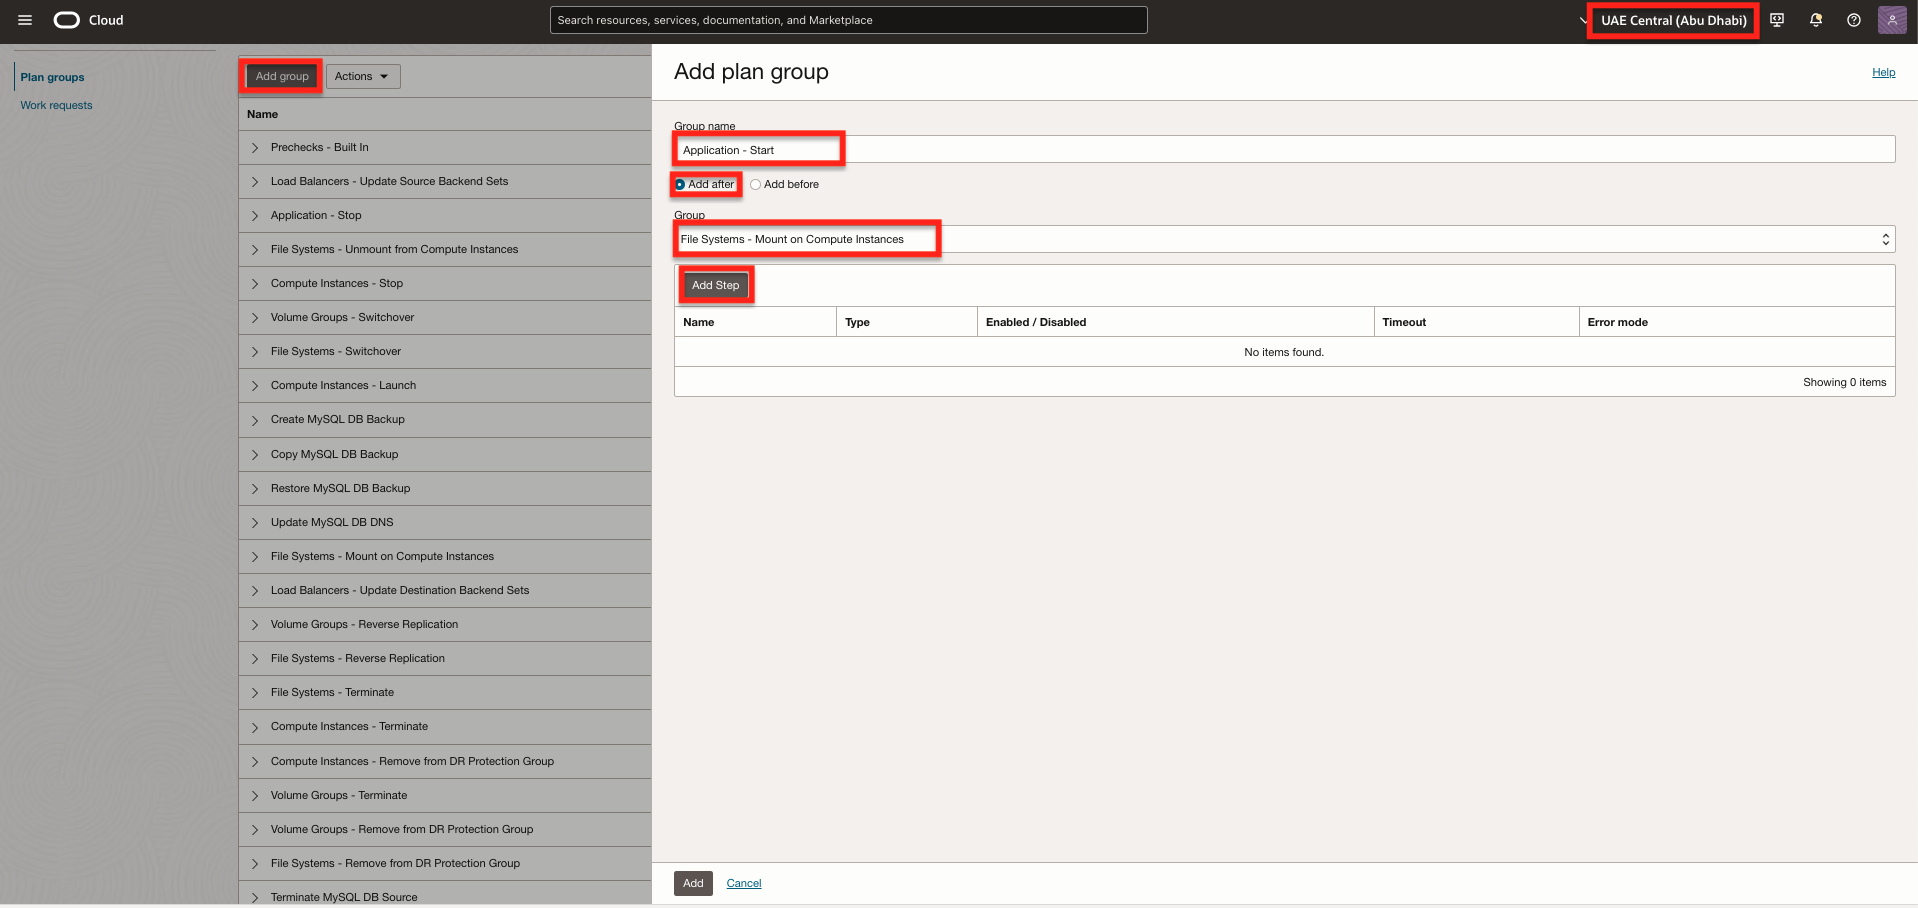Expand Restore MySQL DB Backup group
Screen dimensions: 1918x908
click(x=255, y=489)
